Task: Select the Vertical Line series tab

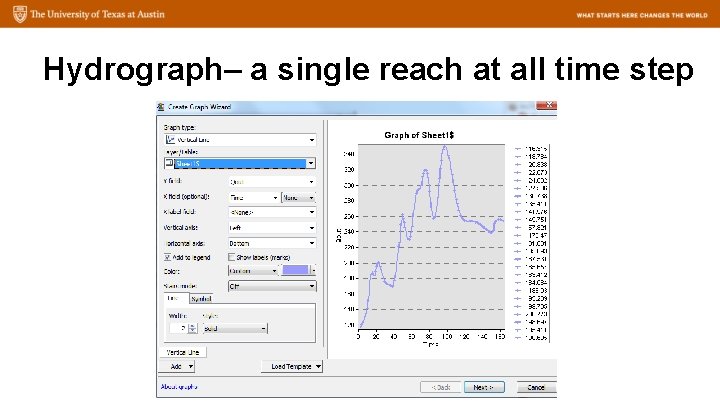Action: 183,352
